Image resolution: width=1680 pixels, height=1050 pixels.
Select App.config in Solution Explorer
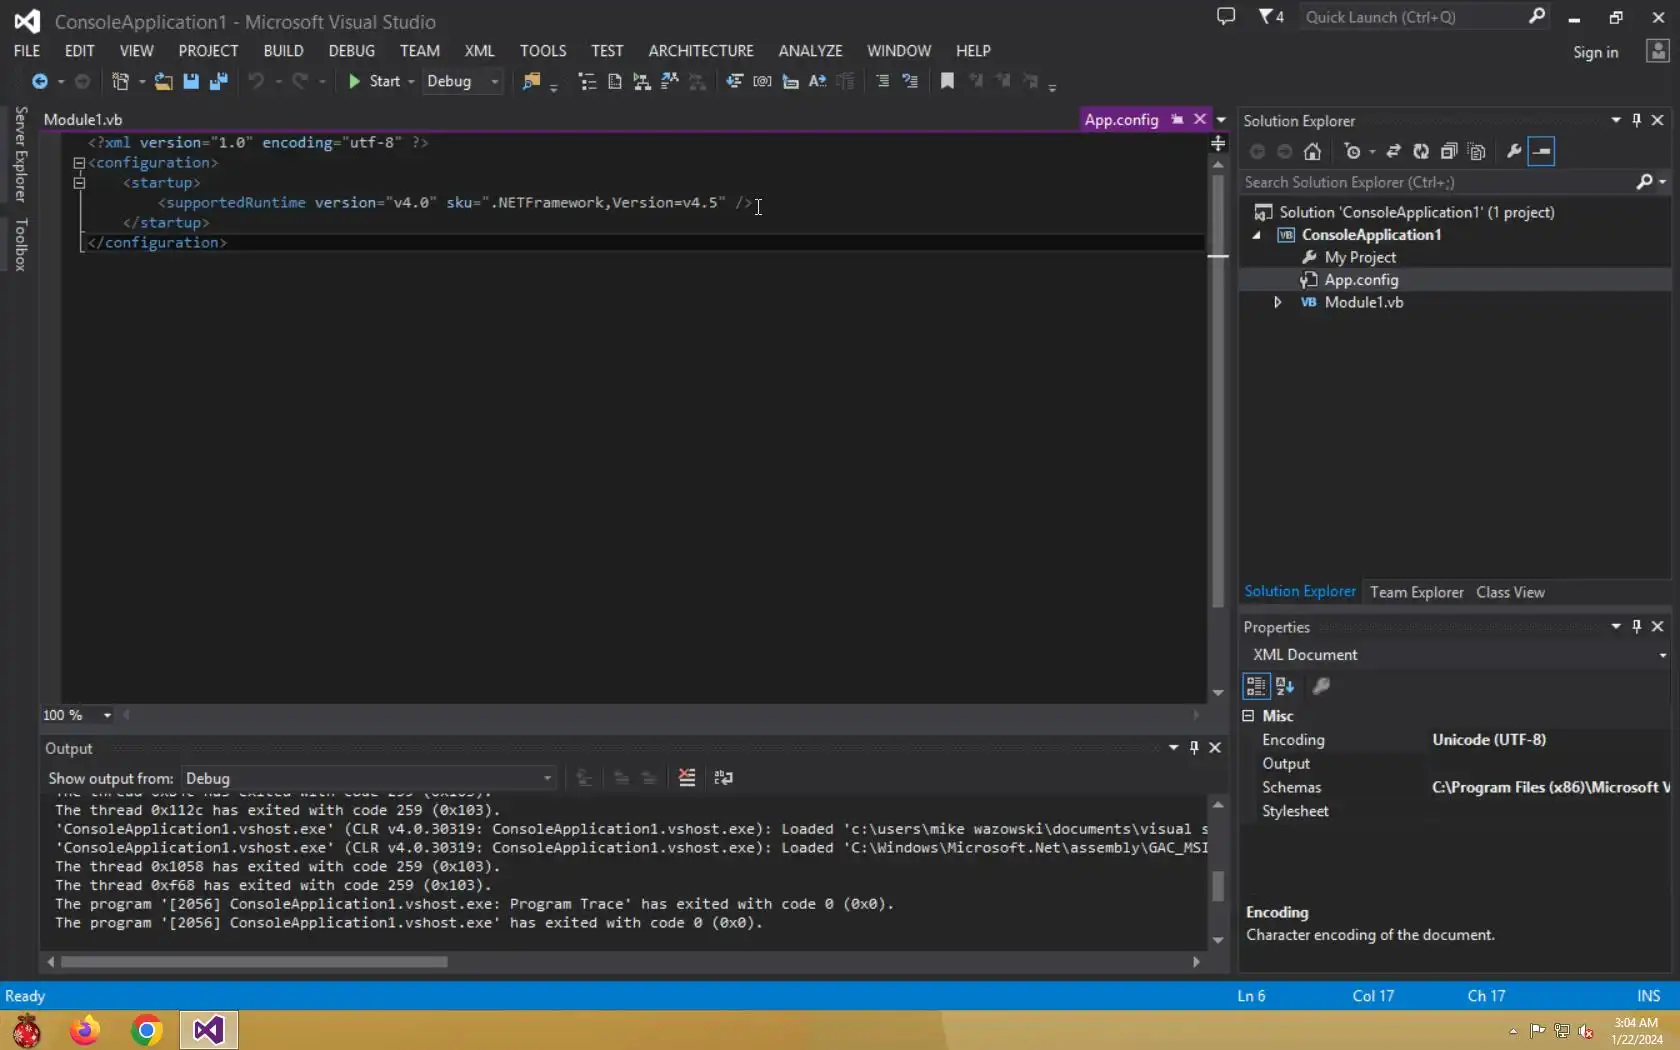click(x=1361, y=280)
